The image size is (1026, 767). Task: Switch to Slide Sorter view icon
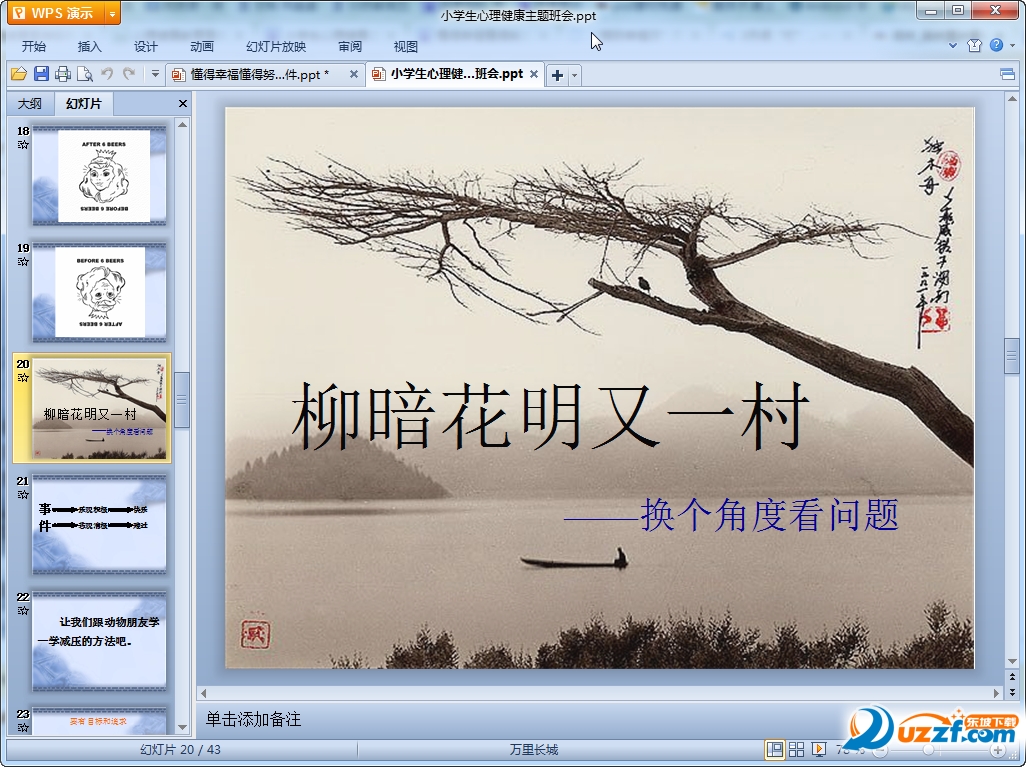[x=796, y=750]
